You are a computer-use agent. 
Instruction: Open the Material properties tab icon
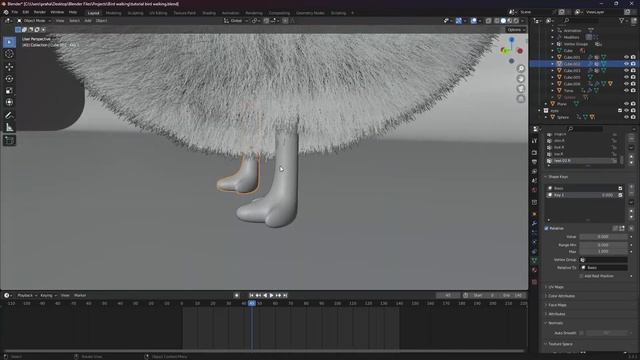(x=534, y=270)
